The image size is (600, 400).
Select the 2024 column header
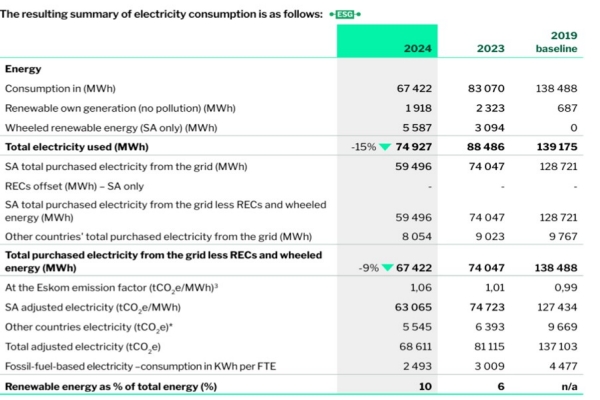(417, 48)
